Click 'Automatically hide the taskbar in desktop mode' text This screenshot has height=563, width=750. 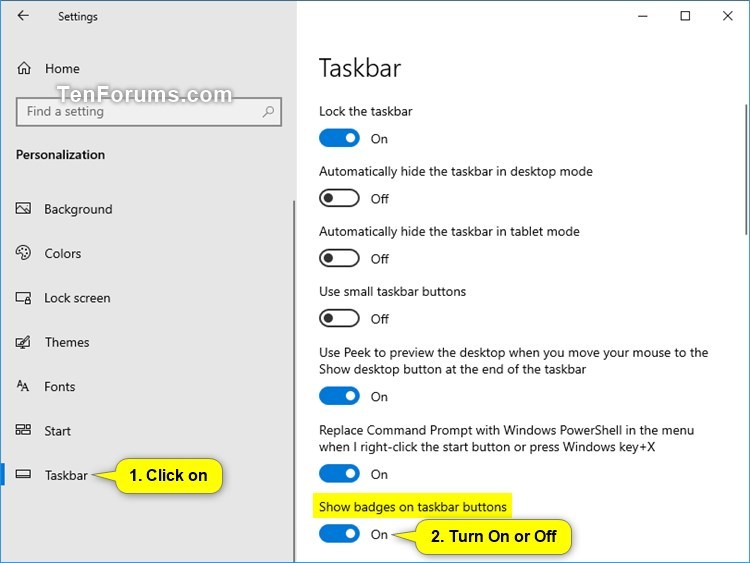(x=456, y=172)
